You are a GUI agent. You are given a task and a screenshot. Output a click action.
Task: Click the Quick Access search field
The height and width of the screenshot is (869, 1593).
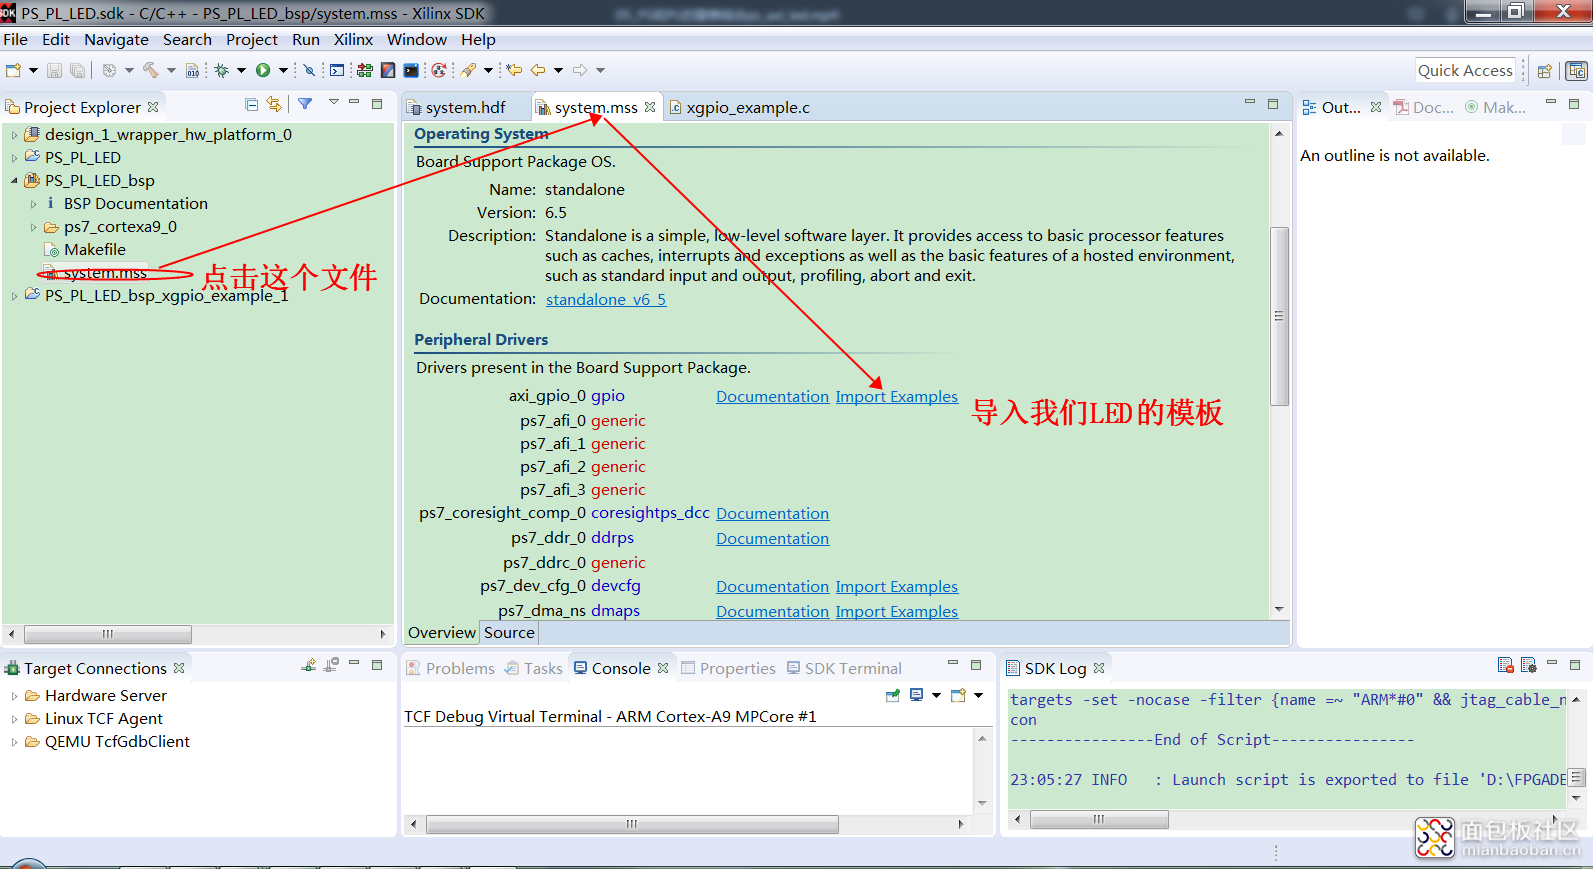[1465, 70]
